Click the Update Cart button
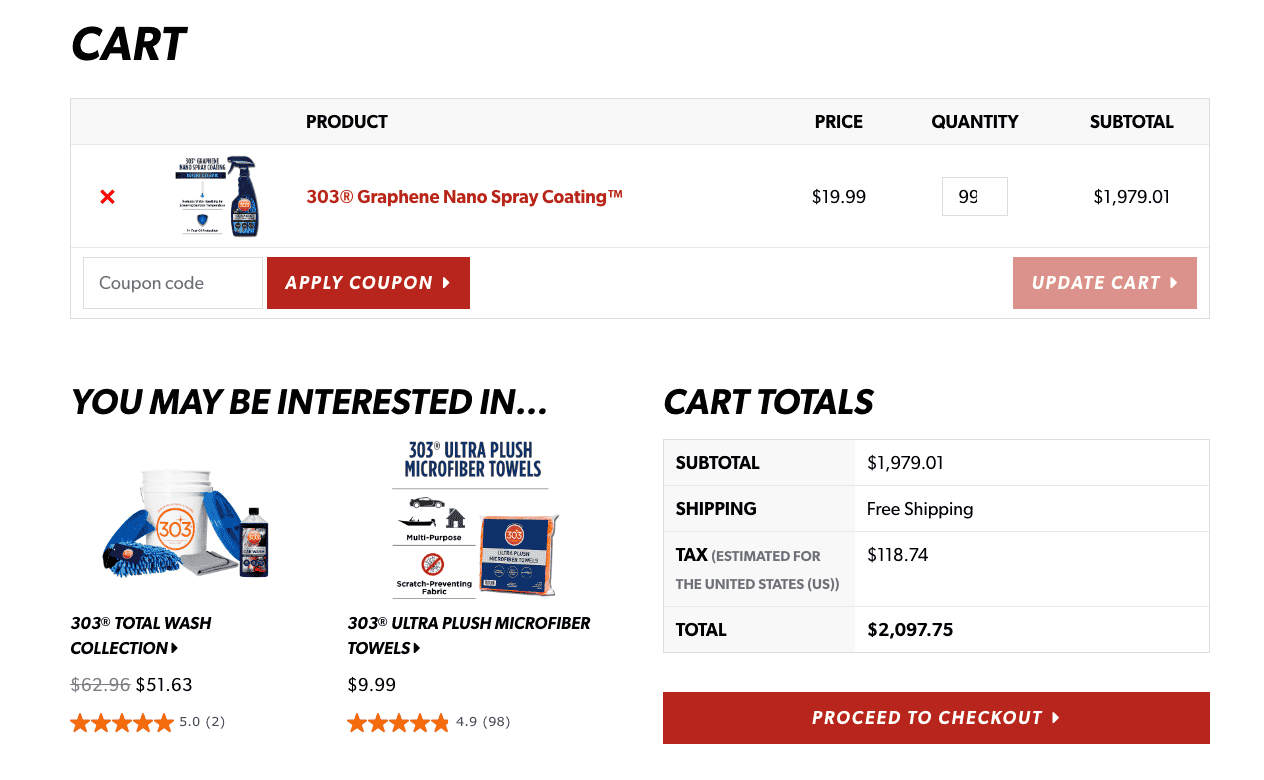The image size is (1264, 780). click(x=1104, y=283)
